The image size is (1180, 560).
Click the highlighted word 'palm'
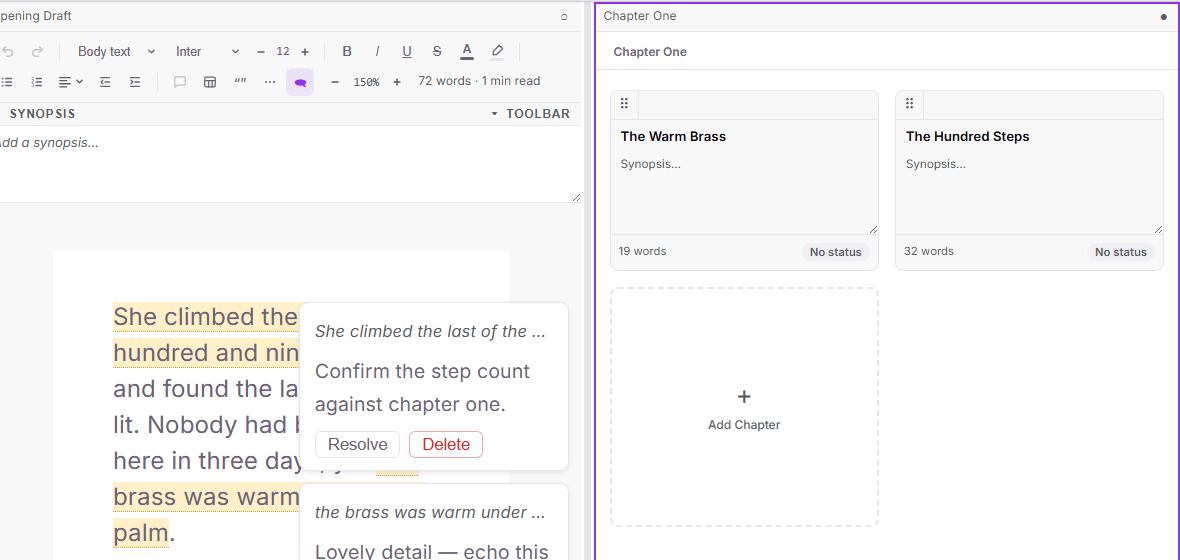[x=141, y=533]
